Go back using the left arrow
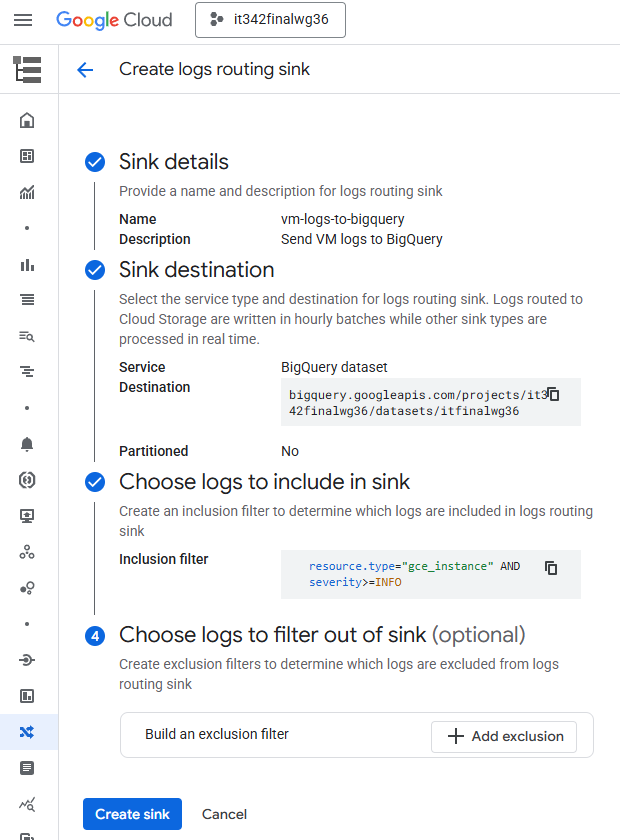This screenshot has height=840, width=620. 85,69
